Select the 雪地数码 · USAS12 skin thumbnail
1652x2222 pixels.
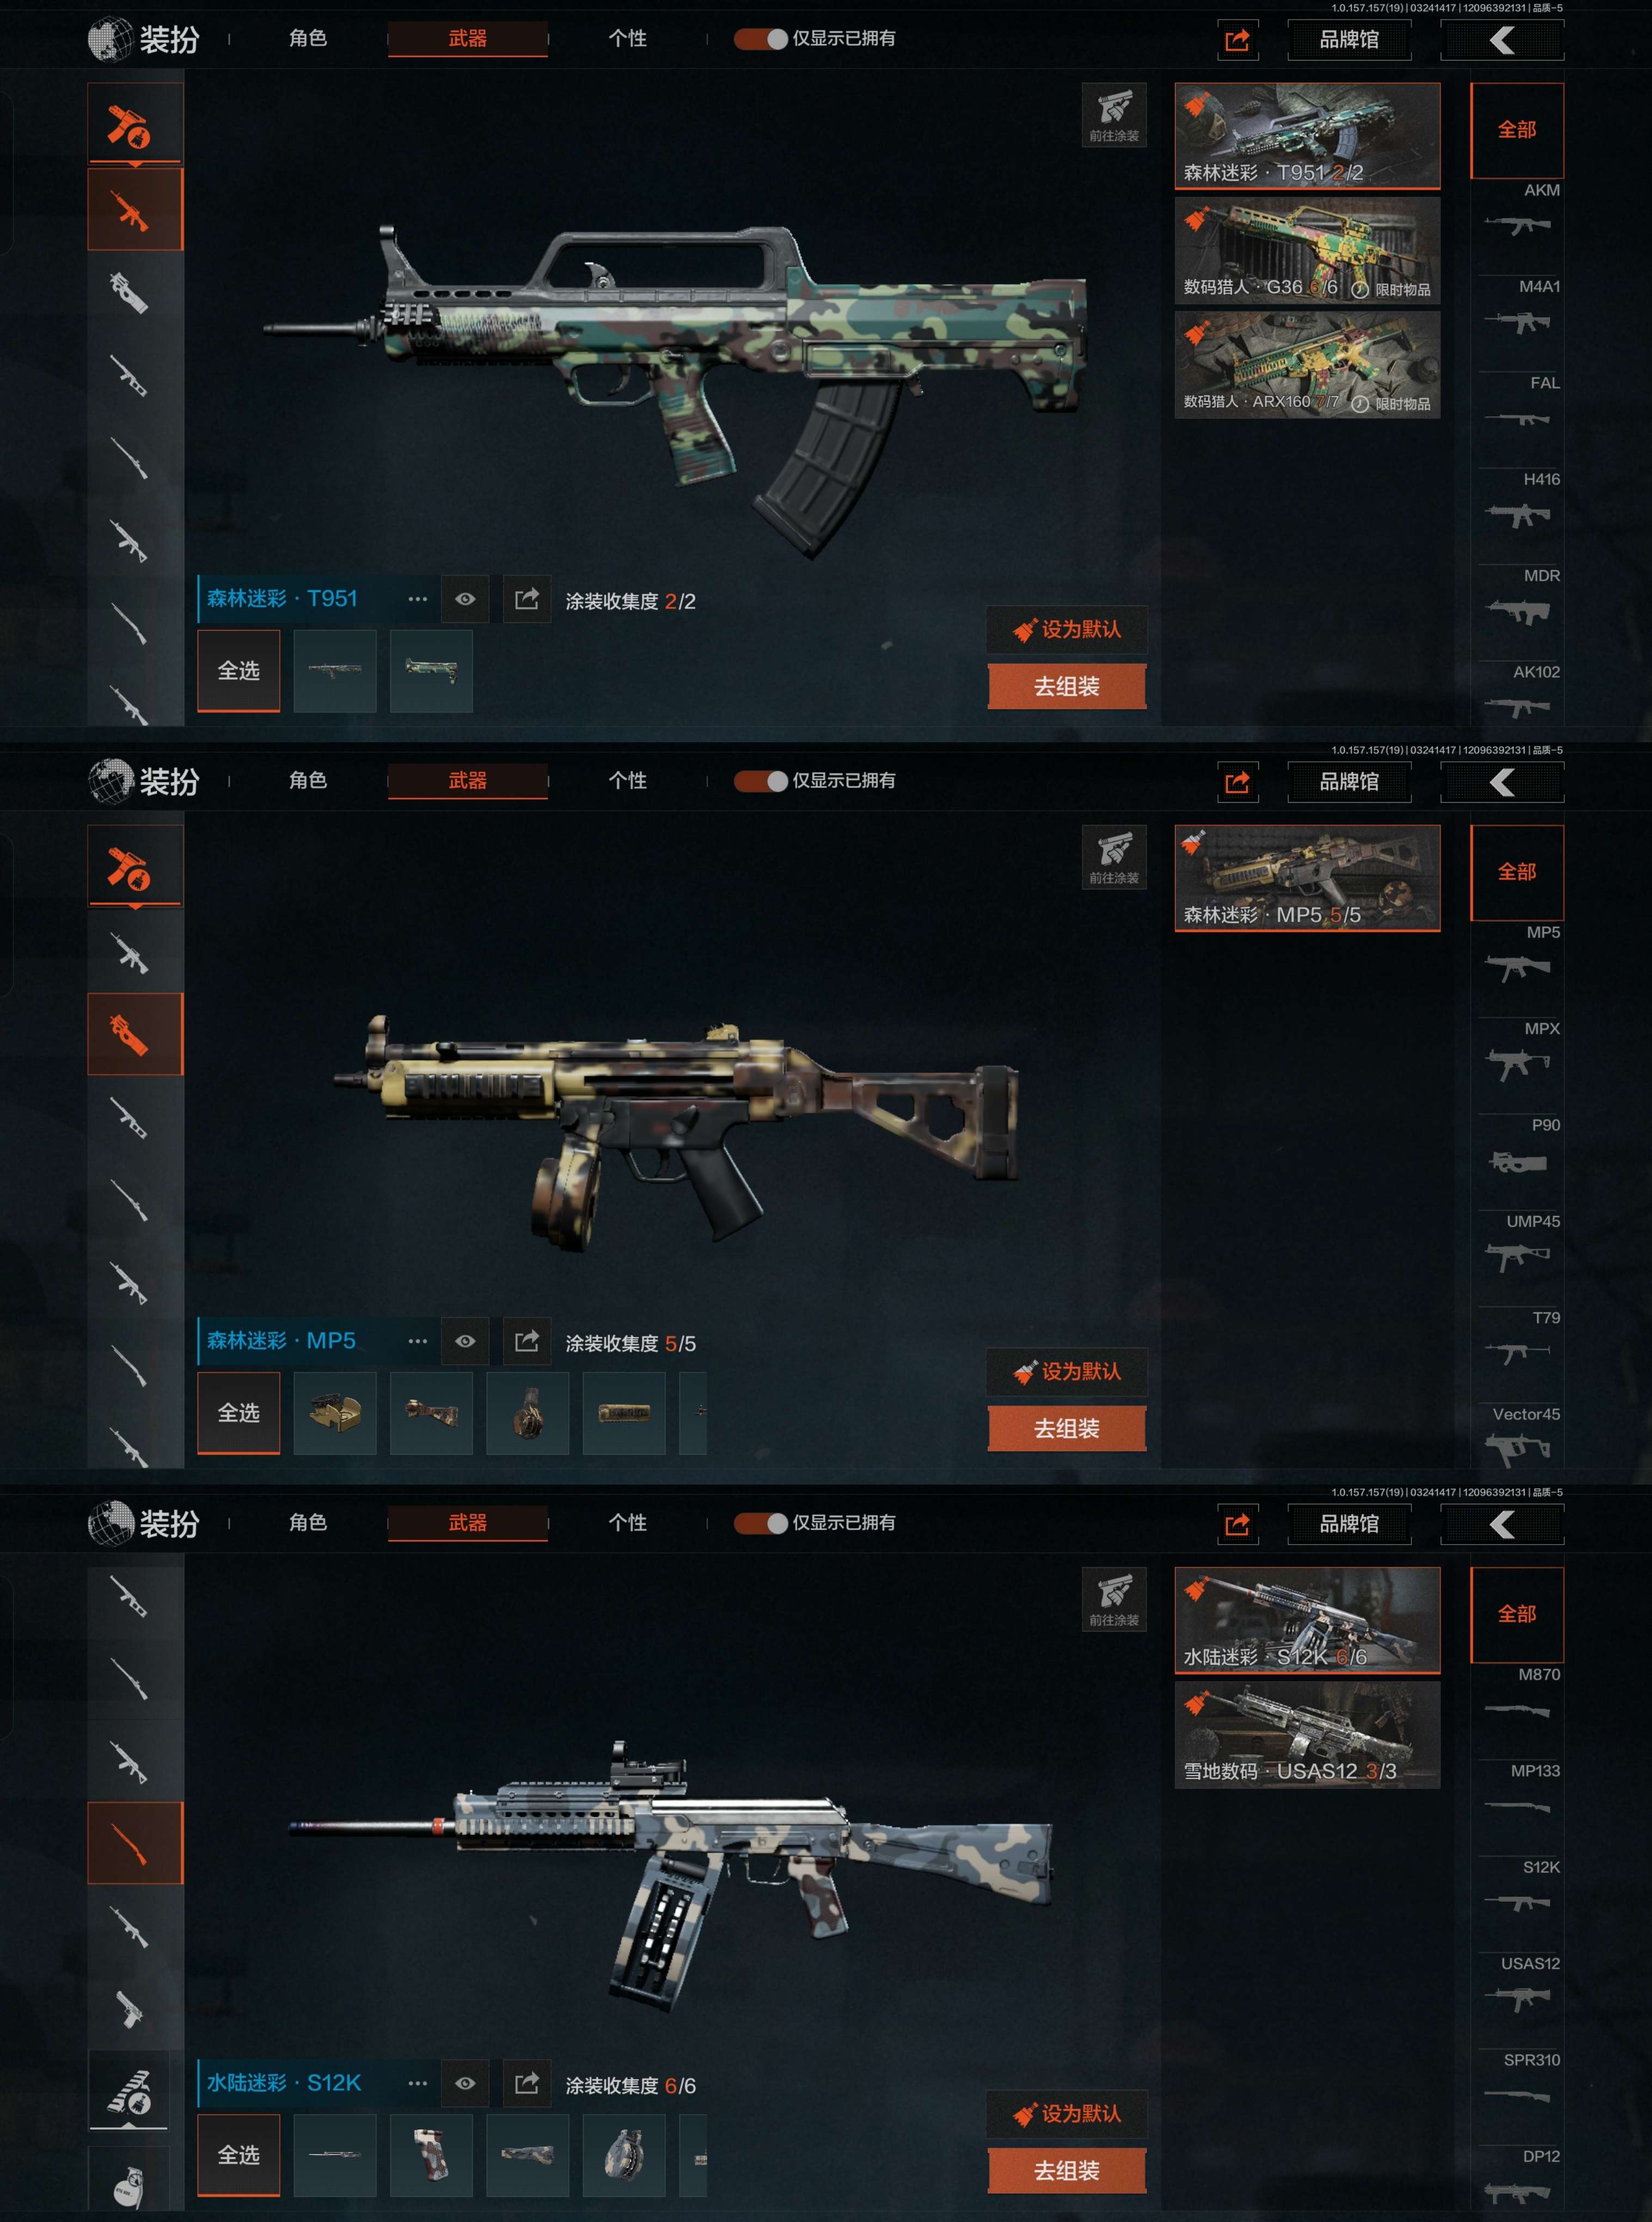1307,1734
